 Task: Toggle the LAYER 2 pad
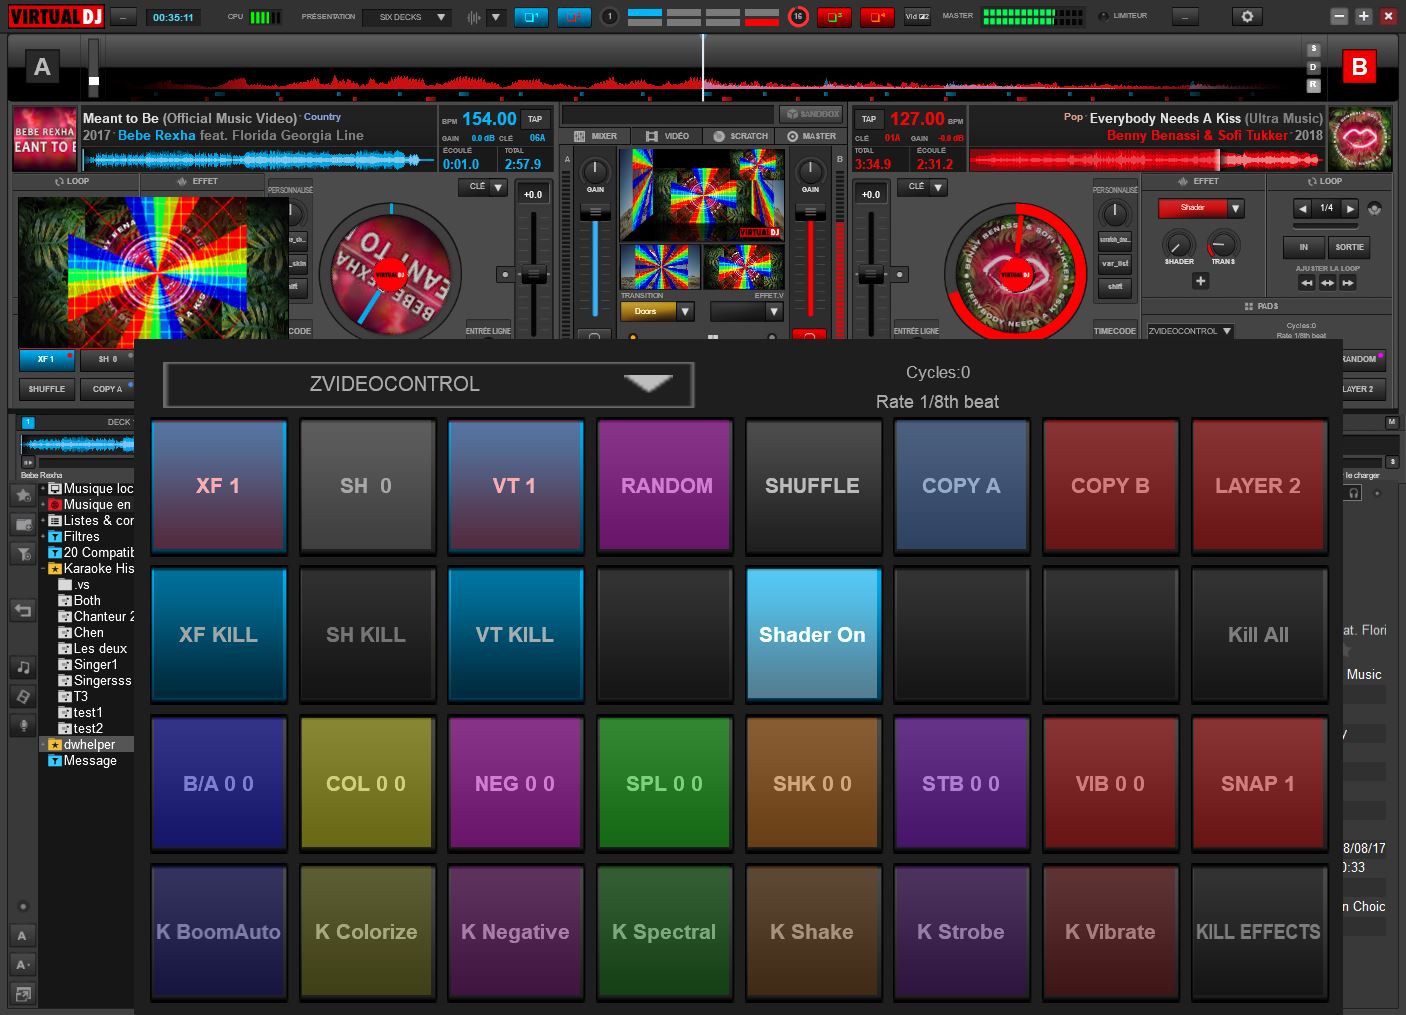(x=1258, y=486)
